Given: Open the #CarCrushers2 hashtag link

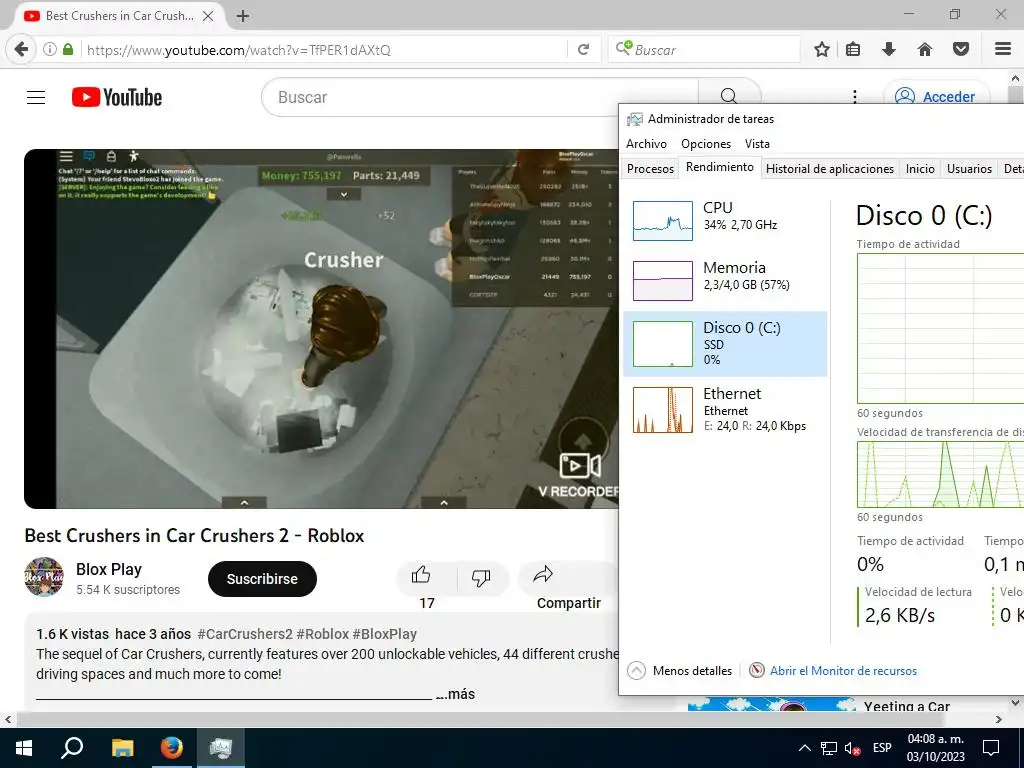Looking at the screenshot, I should point(245,634).
